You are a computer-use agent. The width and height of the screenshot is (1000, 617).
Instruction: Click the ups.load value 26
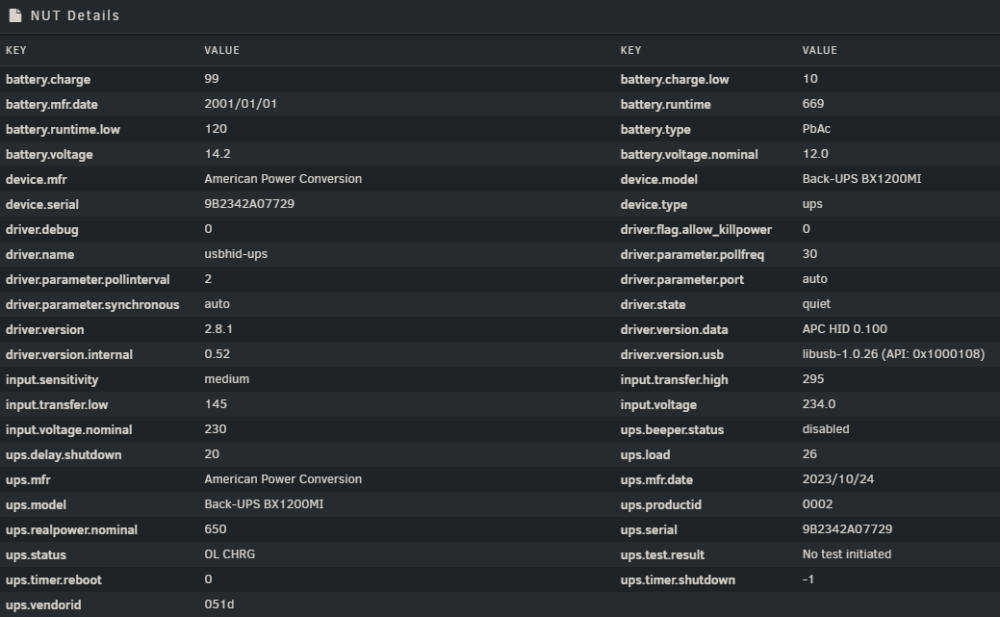point(809,454)
